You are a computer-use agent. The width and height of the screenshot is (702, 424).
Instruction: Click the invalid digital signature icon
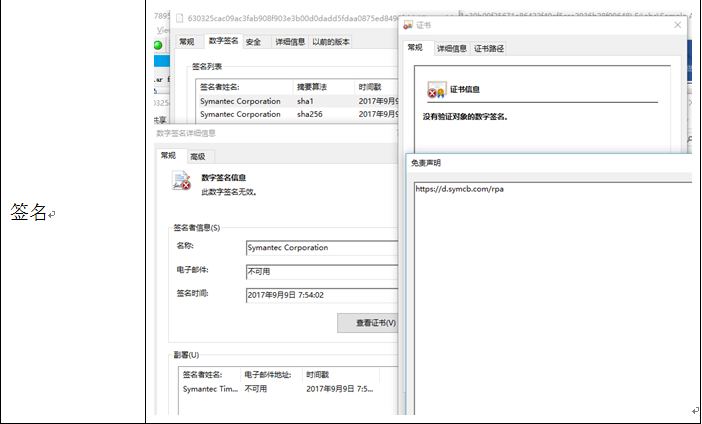point(181,180)
